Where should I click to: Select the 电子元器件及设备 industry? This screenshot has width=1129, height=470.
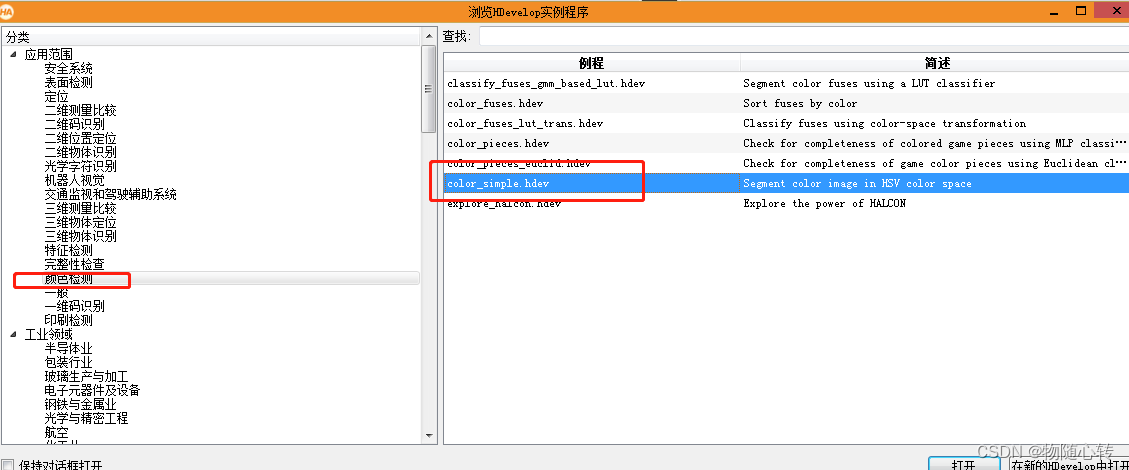point(92,390)
